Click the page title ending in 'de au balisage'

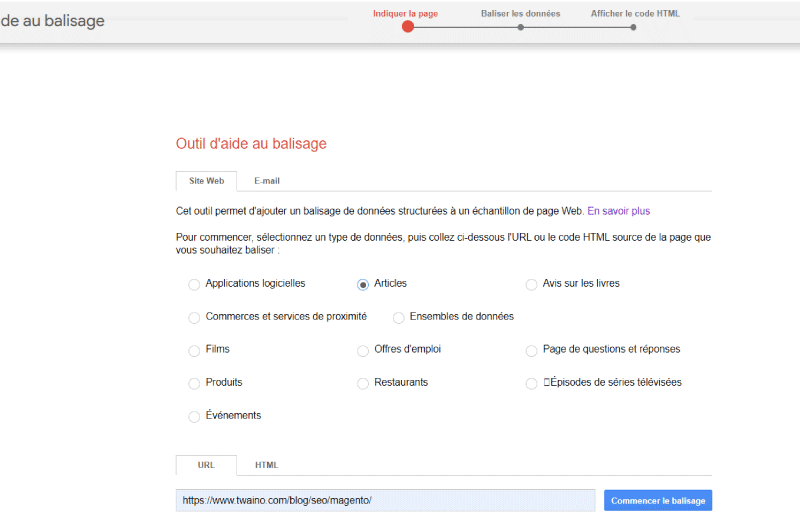tap(53, 21)
